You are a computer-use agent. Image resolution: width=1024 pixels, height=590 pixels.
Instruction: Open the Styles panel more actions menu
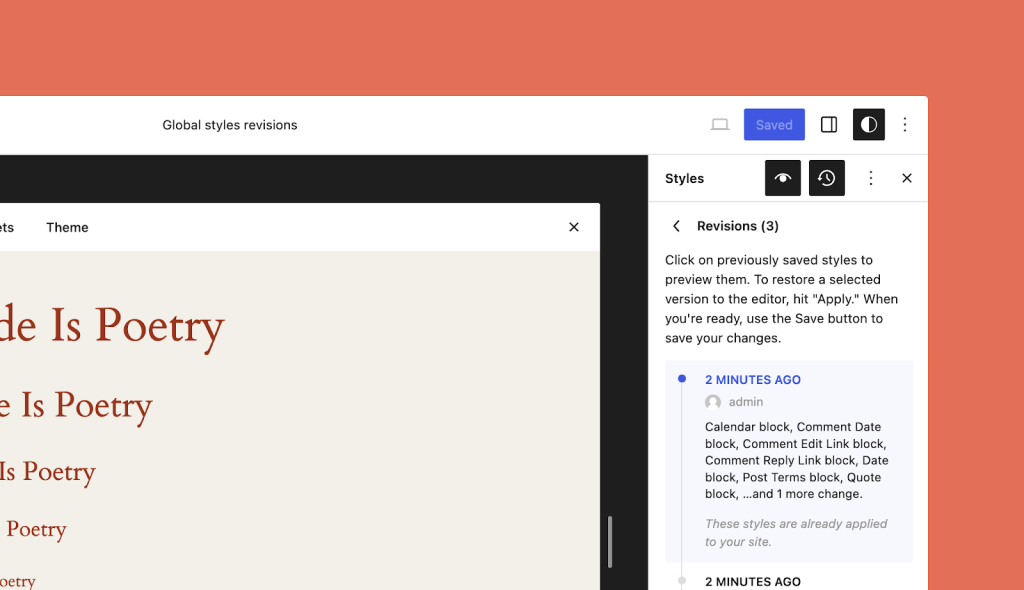870,178
